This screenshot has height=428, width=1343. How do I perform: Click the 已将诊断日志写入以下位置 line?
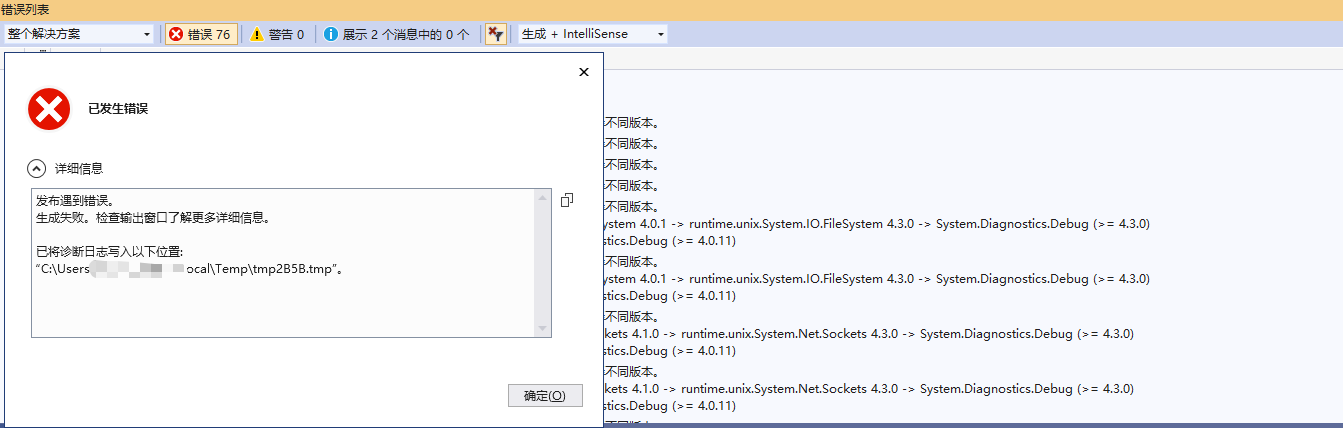(110, 251)
